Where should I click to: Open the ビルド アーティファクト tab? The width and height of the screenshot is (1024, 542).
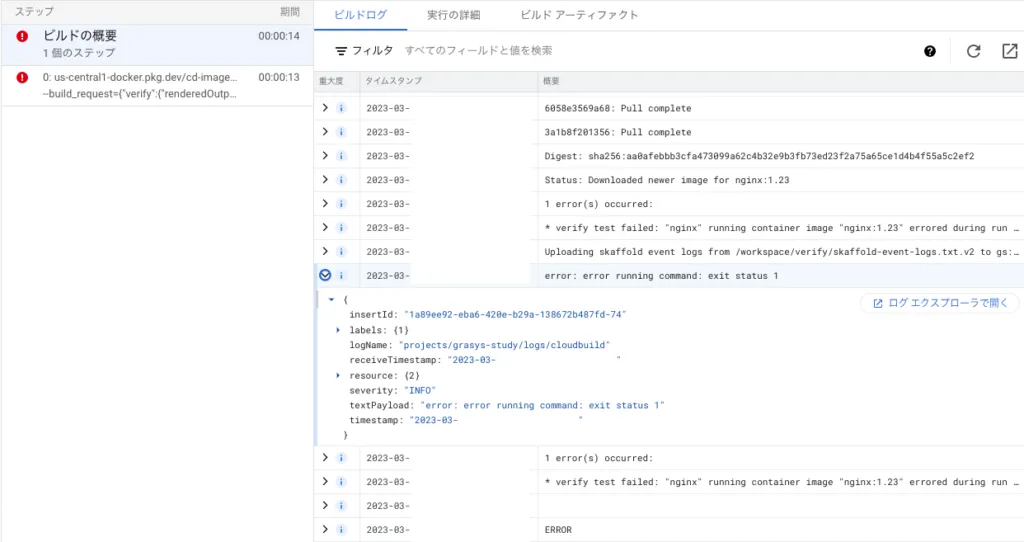(579, 15)
